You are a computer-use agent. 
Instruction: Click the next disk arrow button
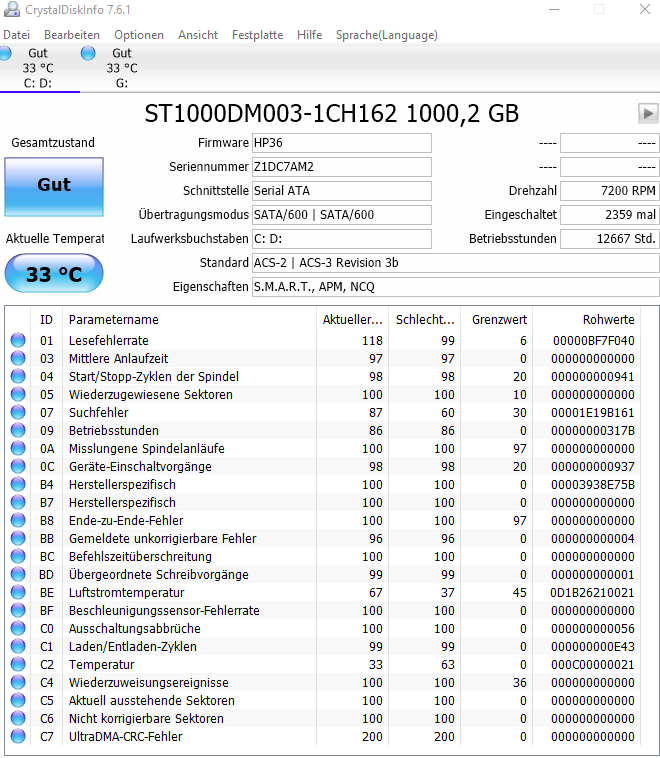point(648,114)
